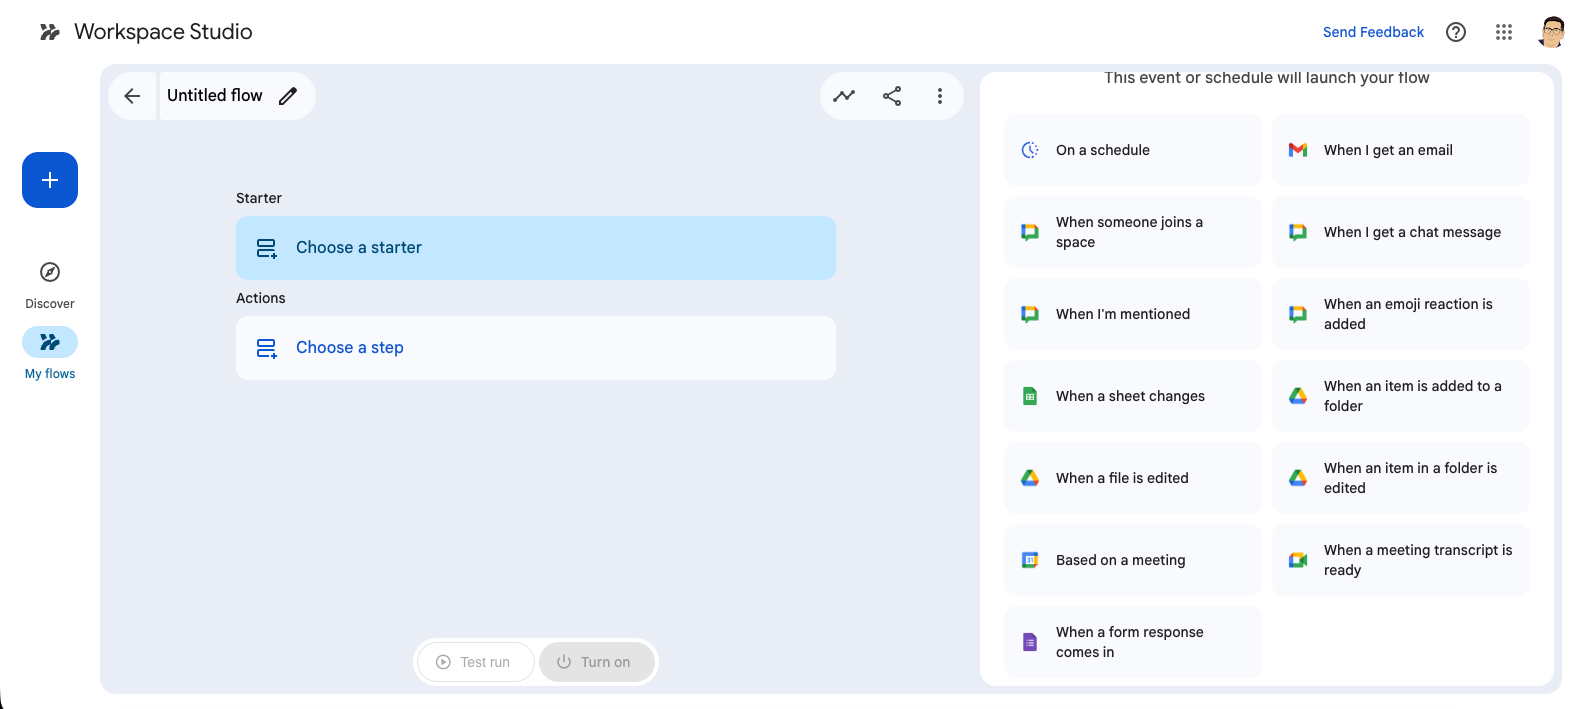
Task: Select When a file is edited starter
Action: click(1133, 478)
